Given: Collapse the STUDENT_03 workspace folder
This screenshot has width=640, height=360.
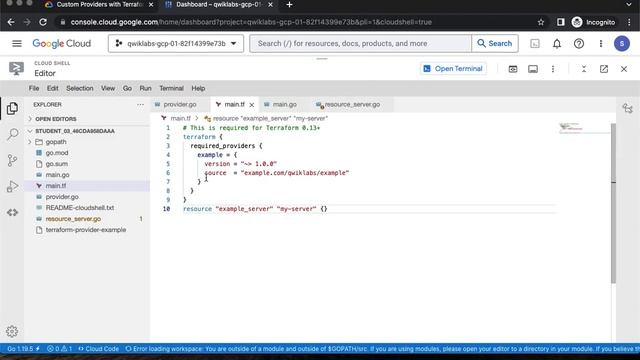Looking at the screenshot, I should [75, 131].
